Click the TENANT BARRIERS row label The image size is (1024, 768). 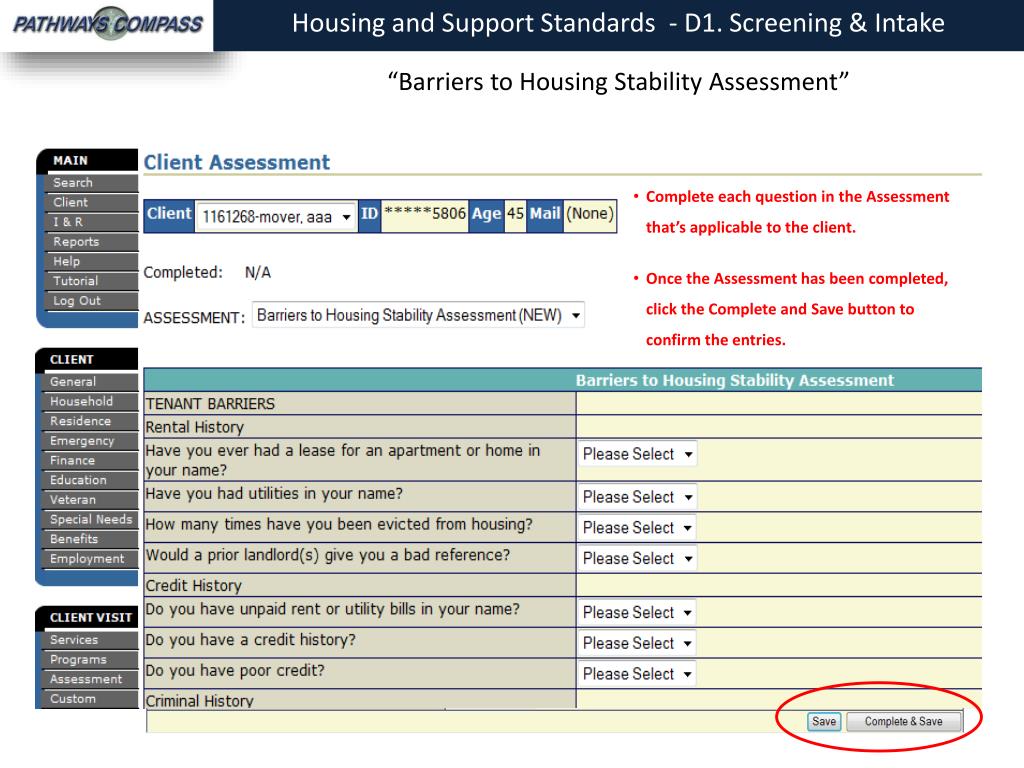coord(210,404)
